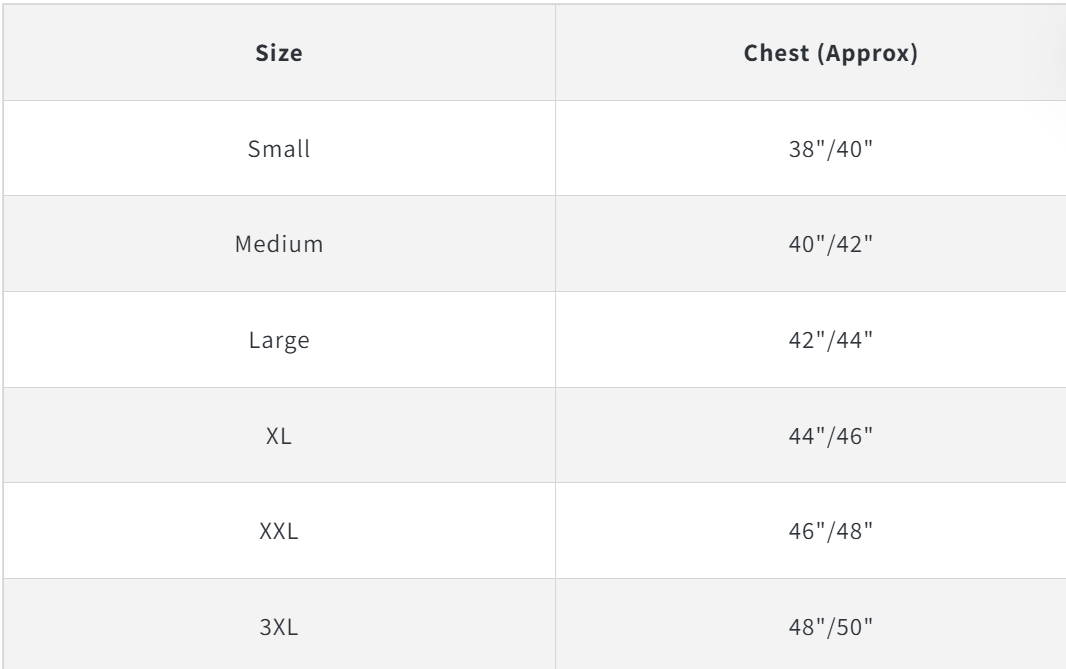The height and width of the screenshot is (669, 1066).
Task: Select the XXL size cell
Action: [279, 532]
